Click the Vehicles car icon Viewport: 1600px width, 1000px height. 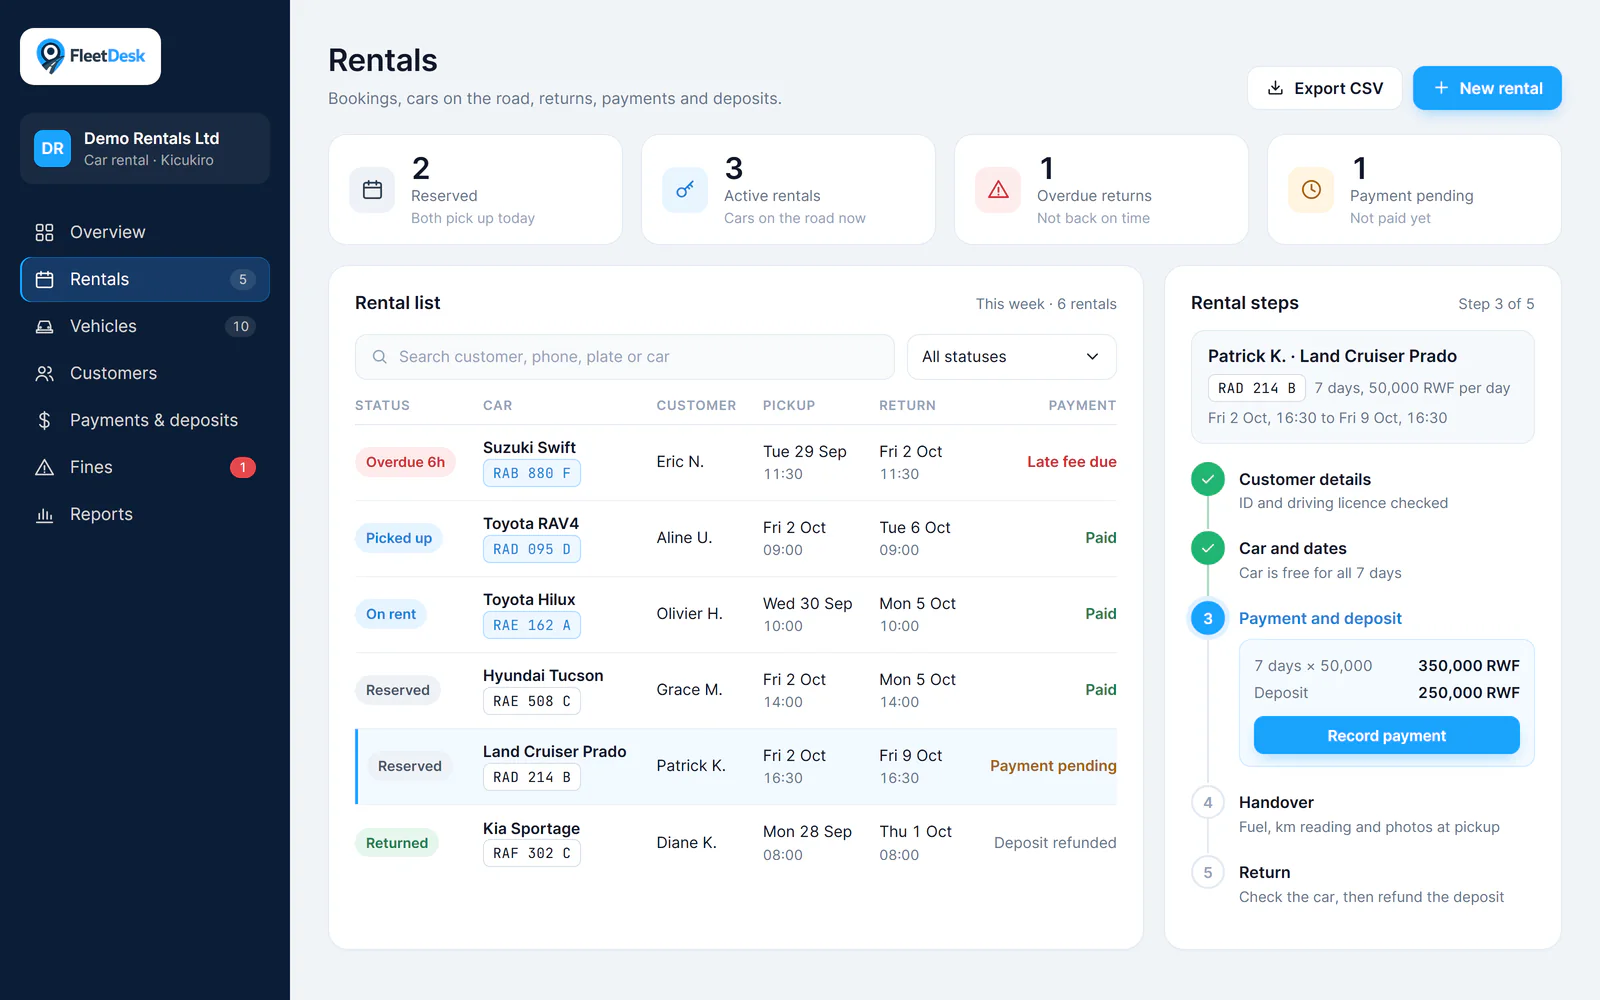tap(44, 326)
